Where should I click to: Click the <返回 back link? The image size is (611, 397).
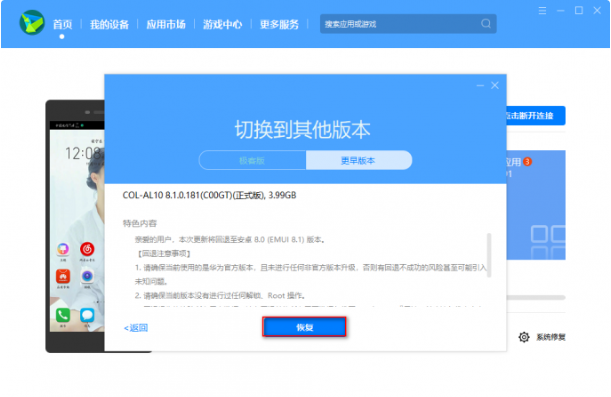(x=136, y=328)
